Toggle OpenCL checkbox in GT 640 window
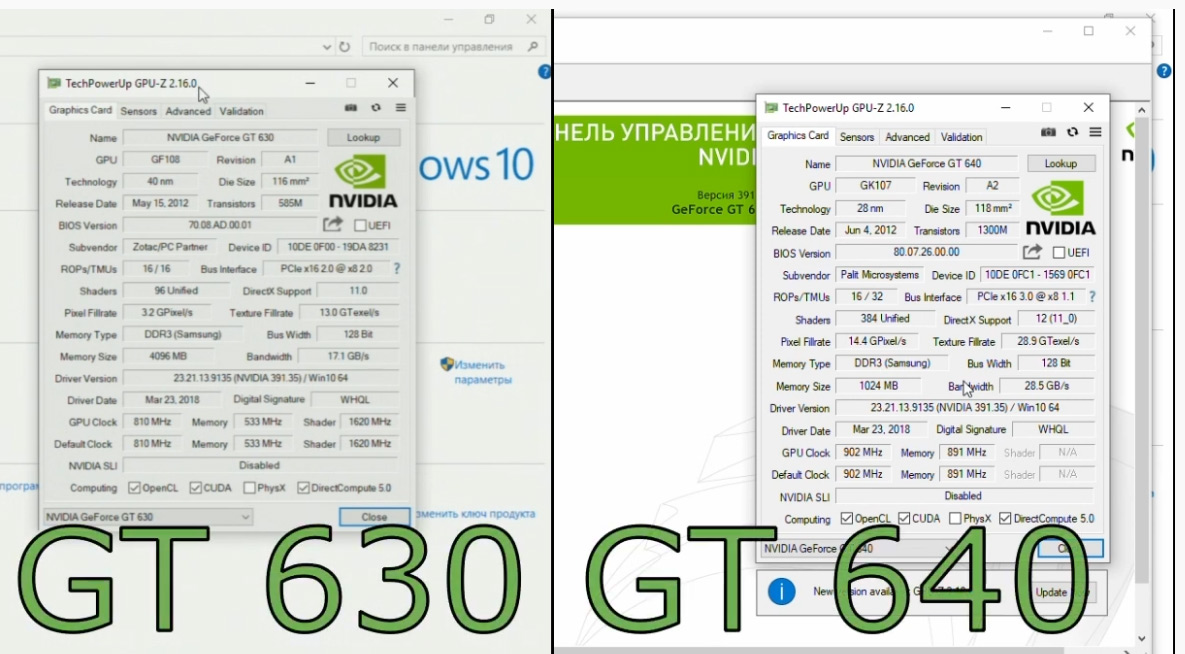 847,519
